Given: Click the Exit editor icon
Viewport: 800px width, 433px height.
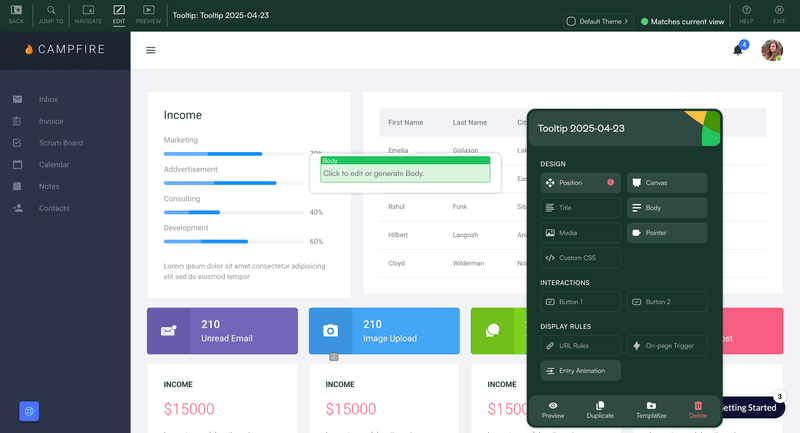Looking at the screenshot, I should 779,14.
